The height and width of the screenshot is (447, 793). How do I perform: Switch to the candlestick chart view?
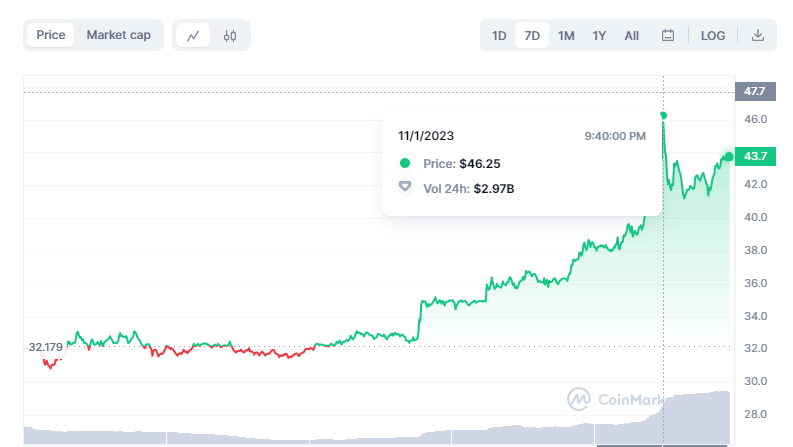point(230,35)
